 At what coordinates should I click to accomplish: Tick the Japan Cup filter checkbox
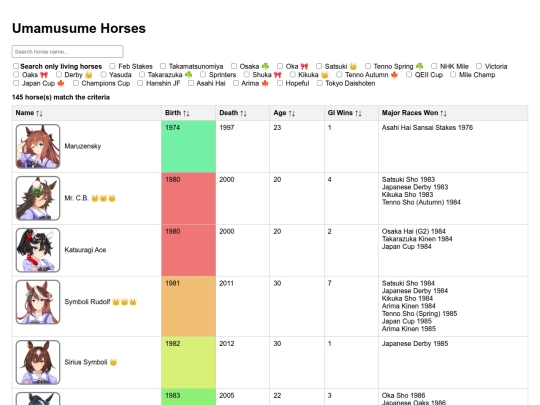click(x=16, y=83)
